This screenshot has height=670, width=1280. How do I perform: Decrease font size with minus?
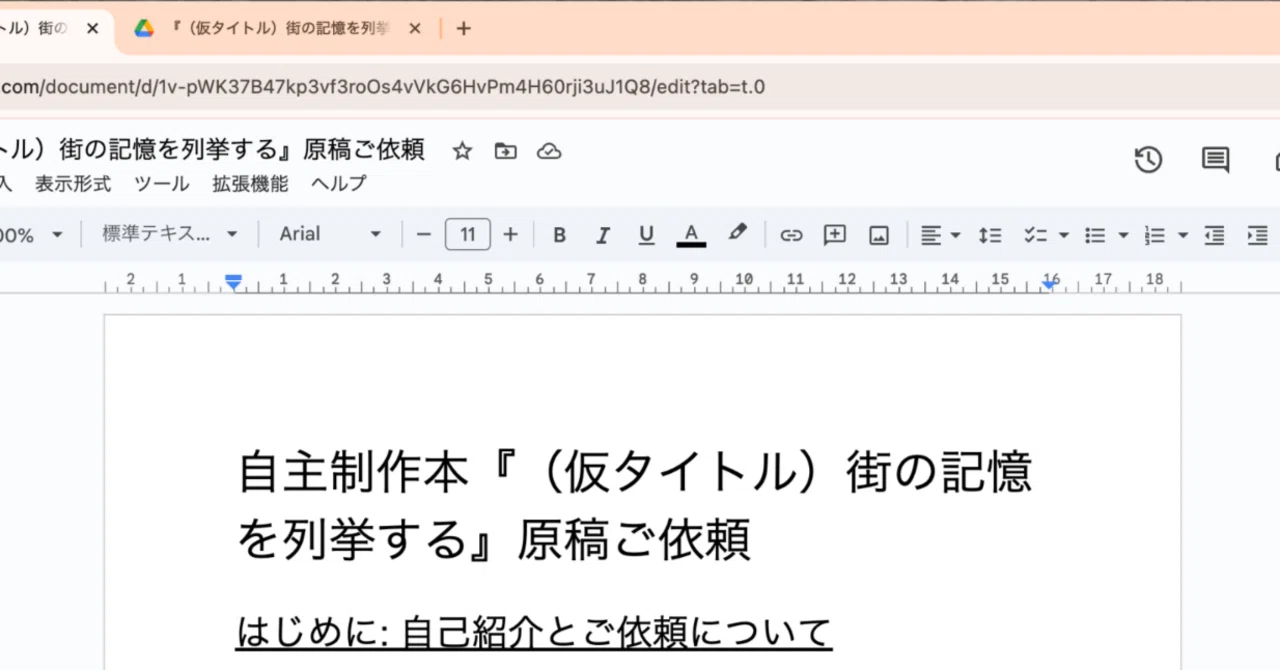[x=423, y=235]
